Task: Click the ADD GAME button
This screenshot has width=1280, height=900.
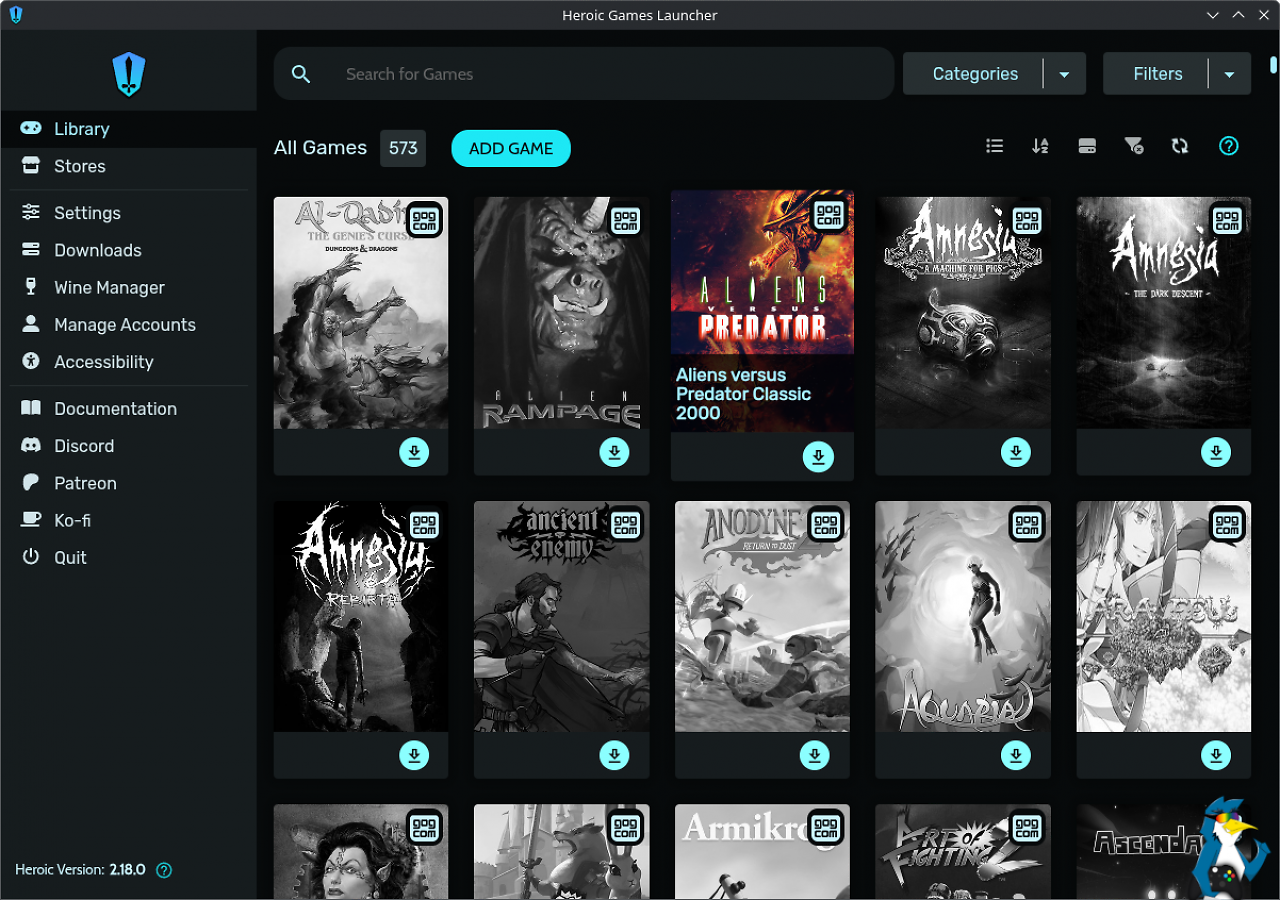Action: [511, 148]
